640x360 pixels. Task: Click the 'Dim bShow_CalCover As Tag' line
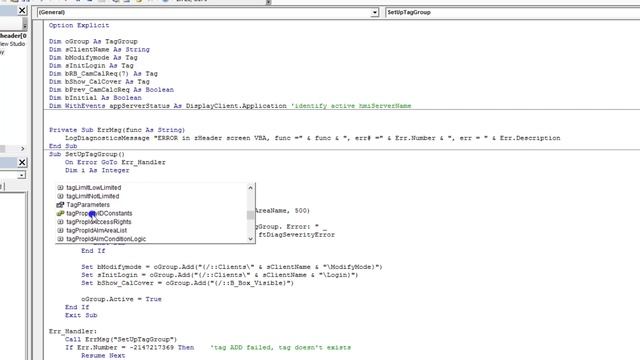click(x=99, y=82)
